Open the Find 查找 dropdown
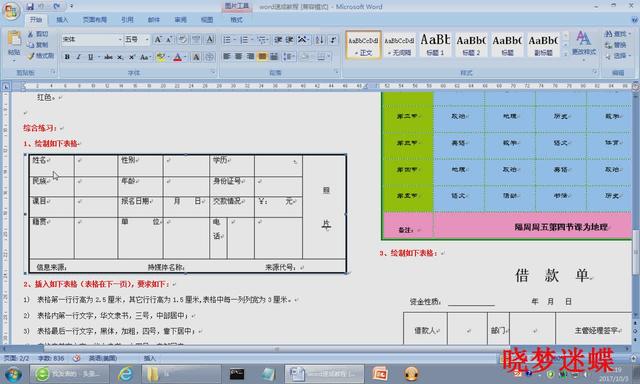 tap(618, 34)
